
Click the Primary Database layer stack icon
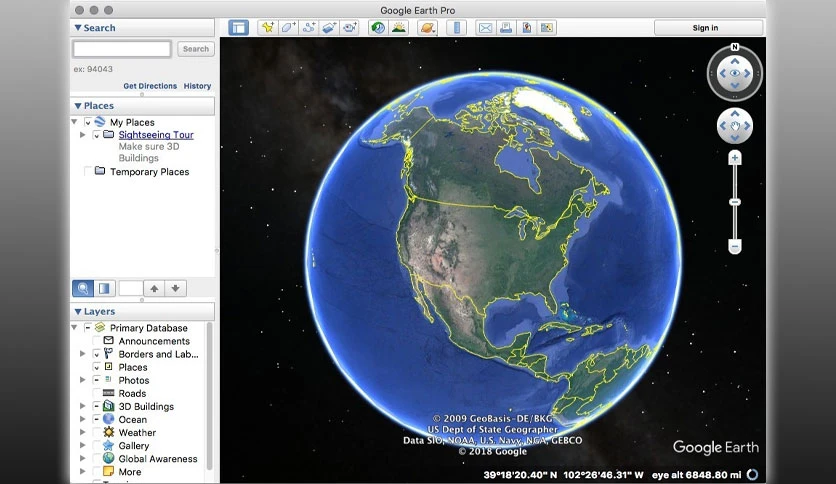[x=100, y=327]
